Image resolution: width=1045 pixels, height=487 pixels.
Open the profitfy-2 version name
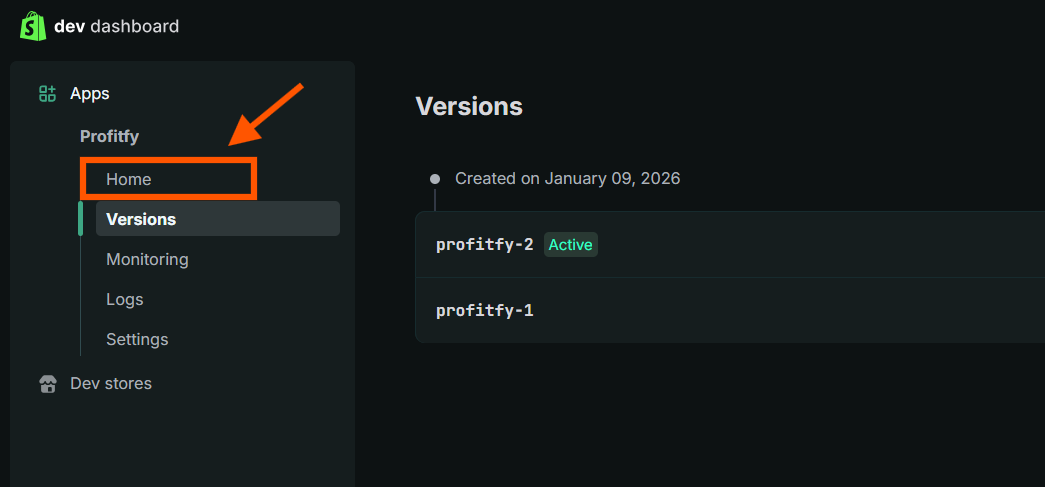pyautogui.click(x=485, y=245)
